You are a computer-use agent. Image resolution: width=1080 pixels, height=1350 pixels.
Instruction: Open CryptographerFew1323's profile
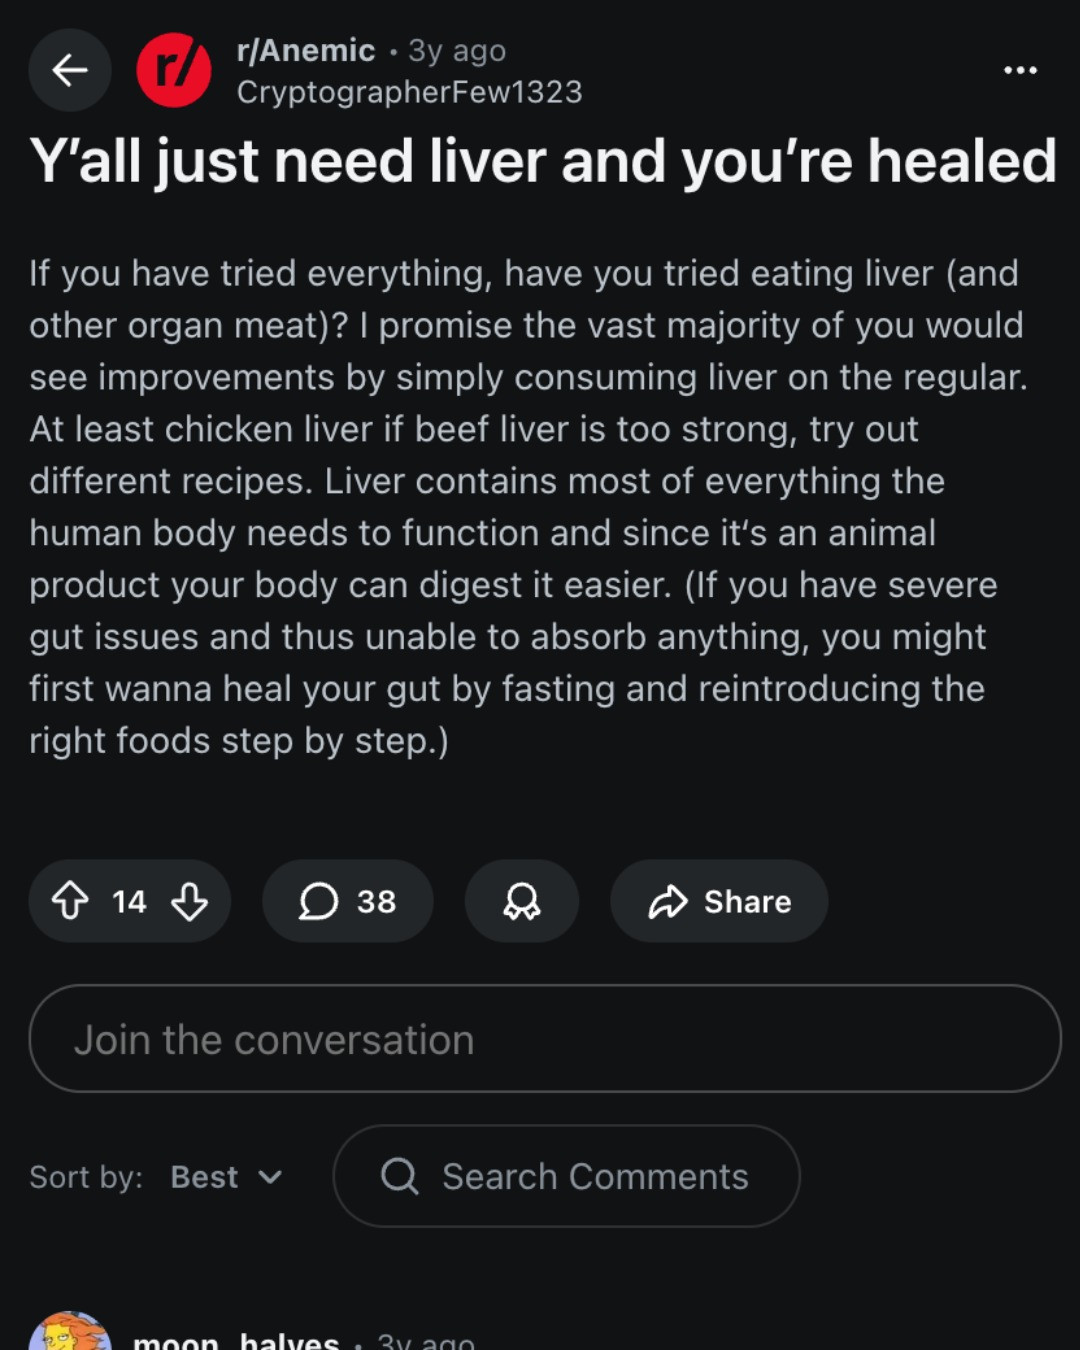[409, 92]
